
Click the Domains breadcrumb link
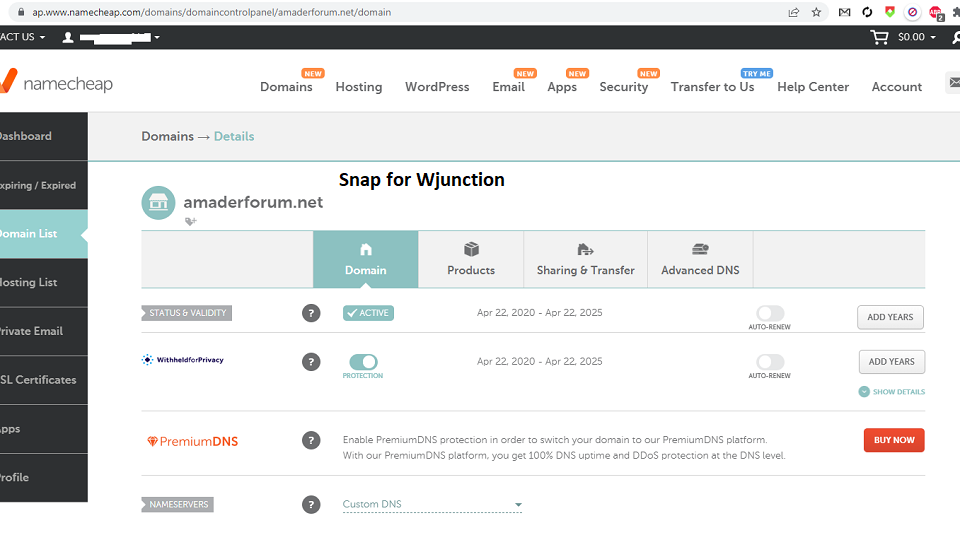167,137
